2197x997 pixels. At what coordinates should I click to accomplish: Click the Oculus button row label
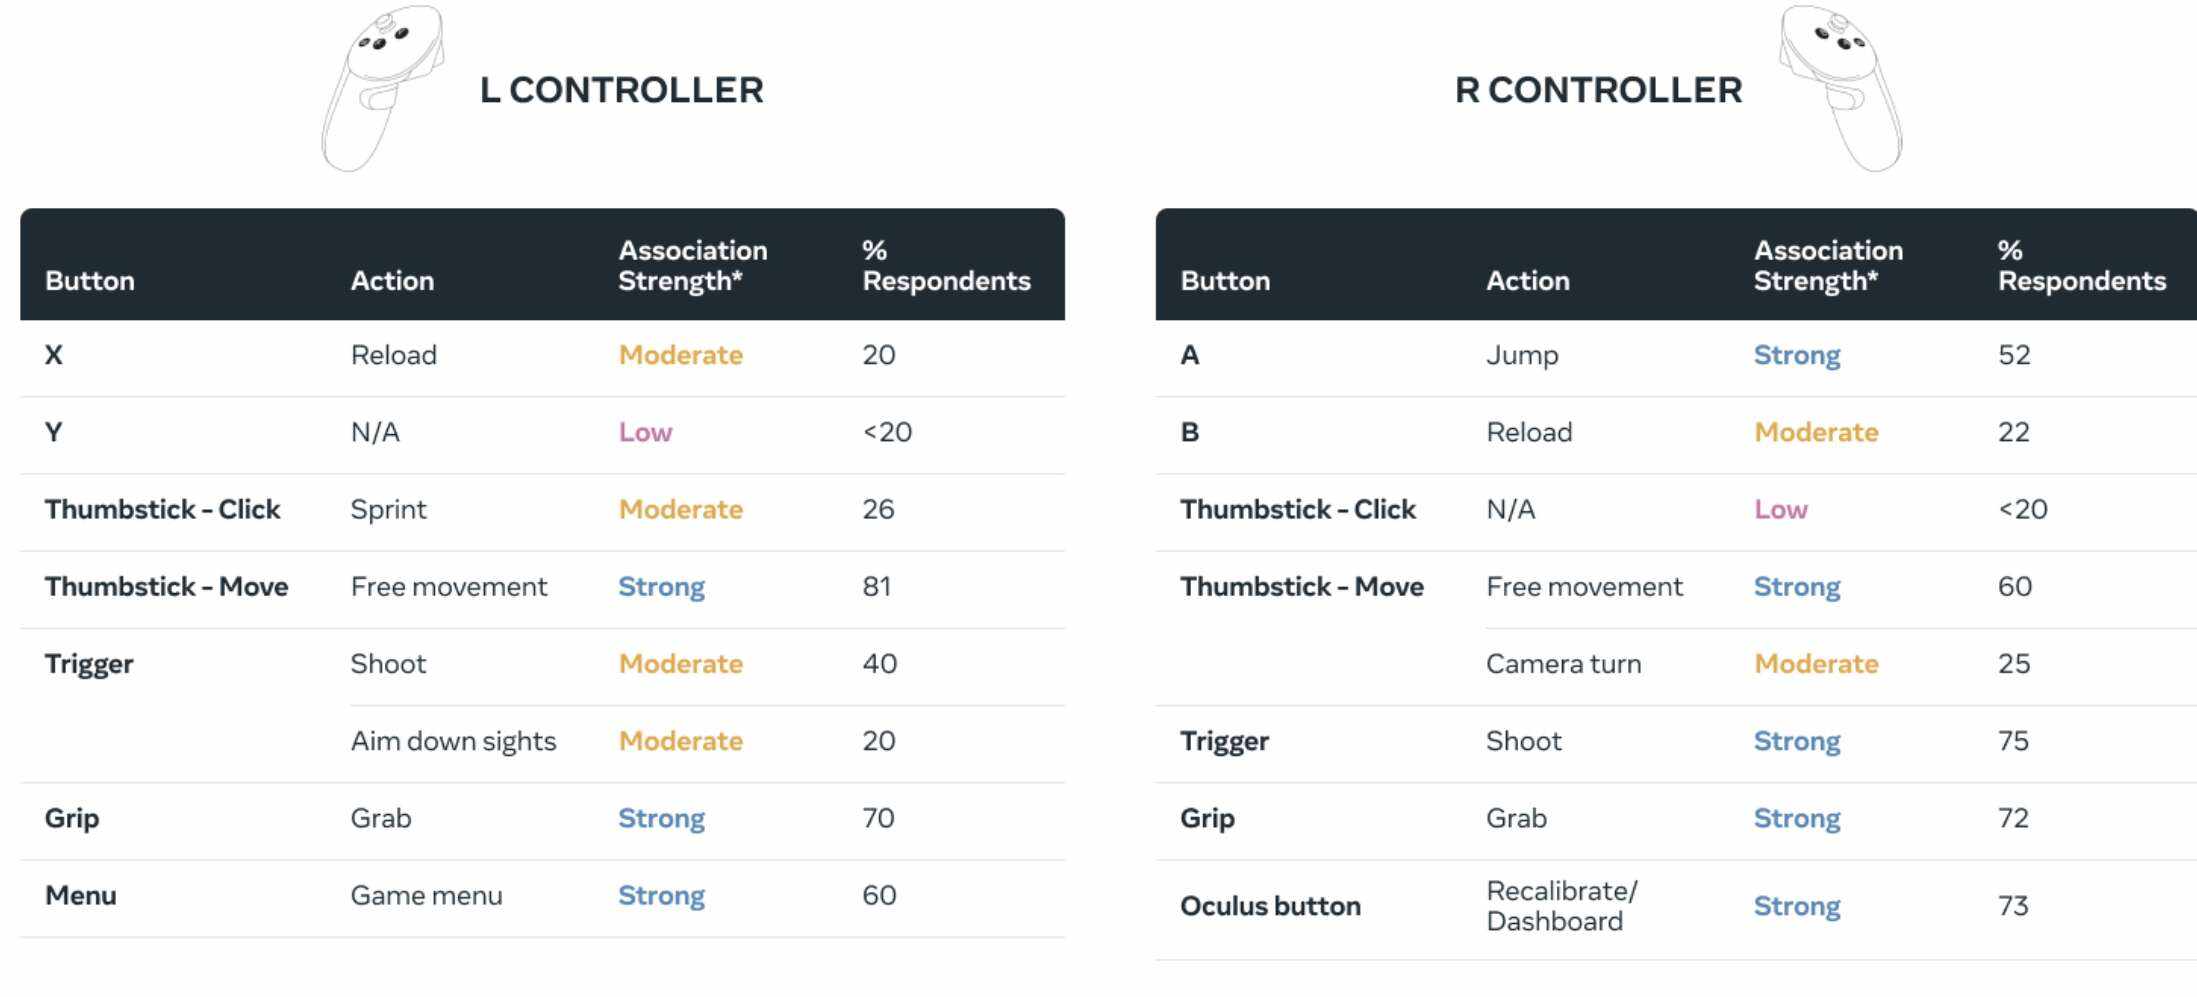coord(1269,906)
